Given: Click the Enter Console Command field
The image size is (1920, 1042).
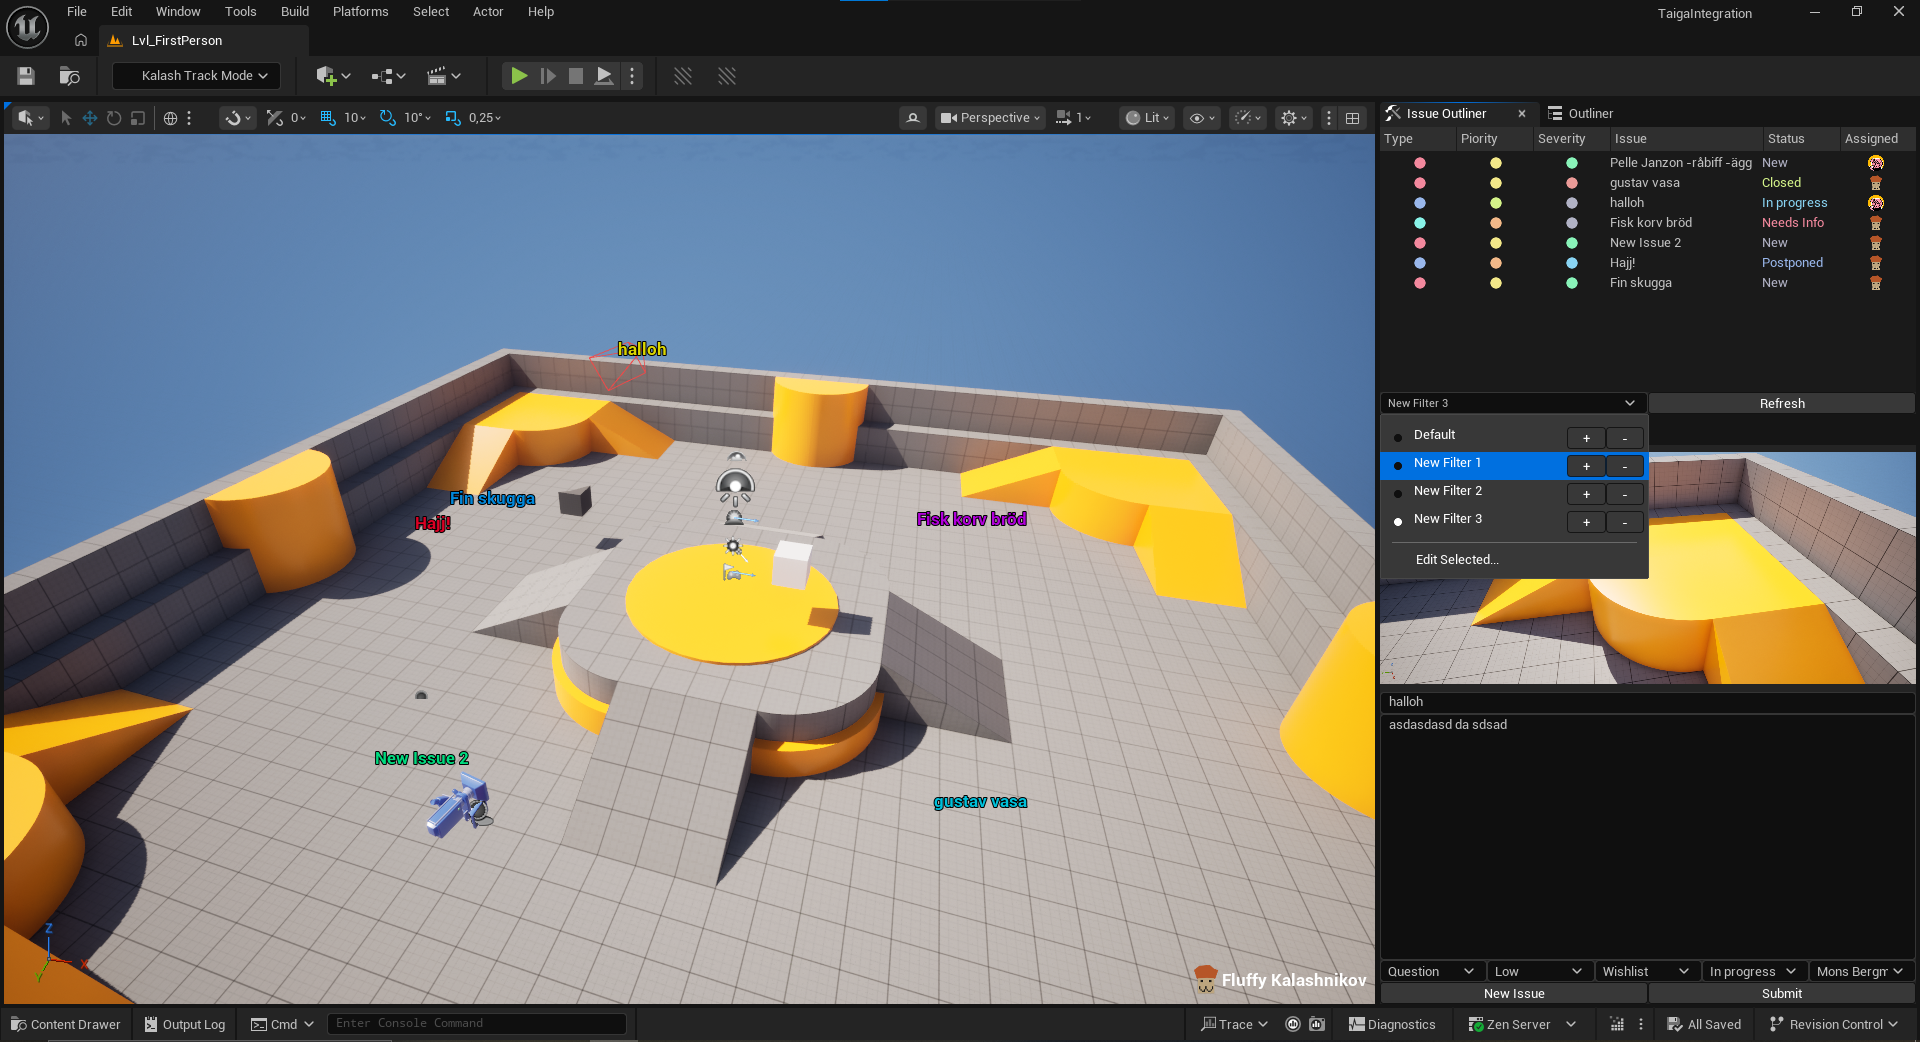Looking at the screenshot, I should click(x=476, y=1023).
